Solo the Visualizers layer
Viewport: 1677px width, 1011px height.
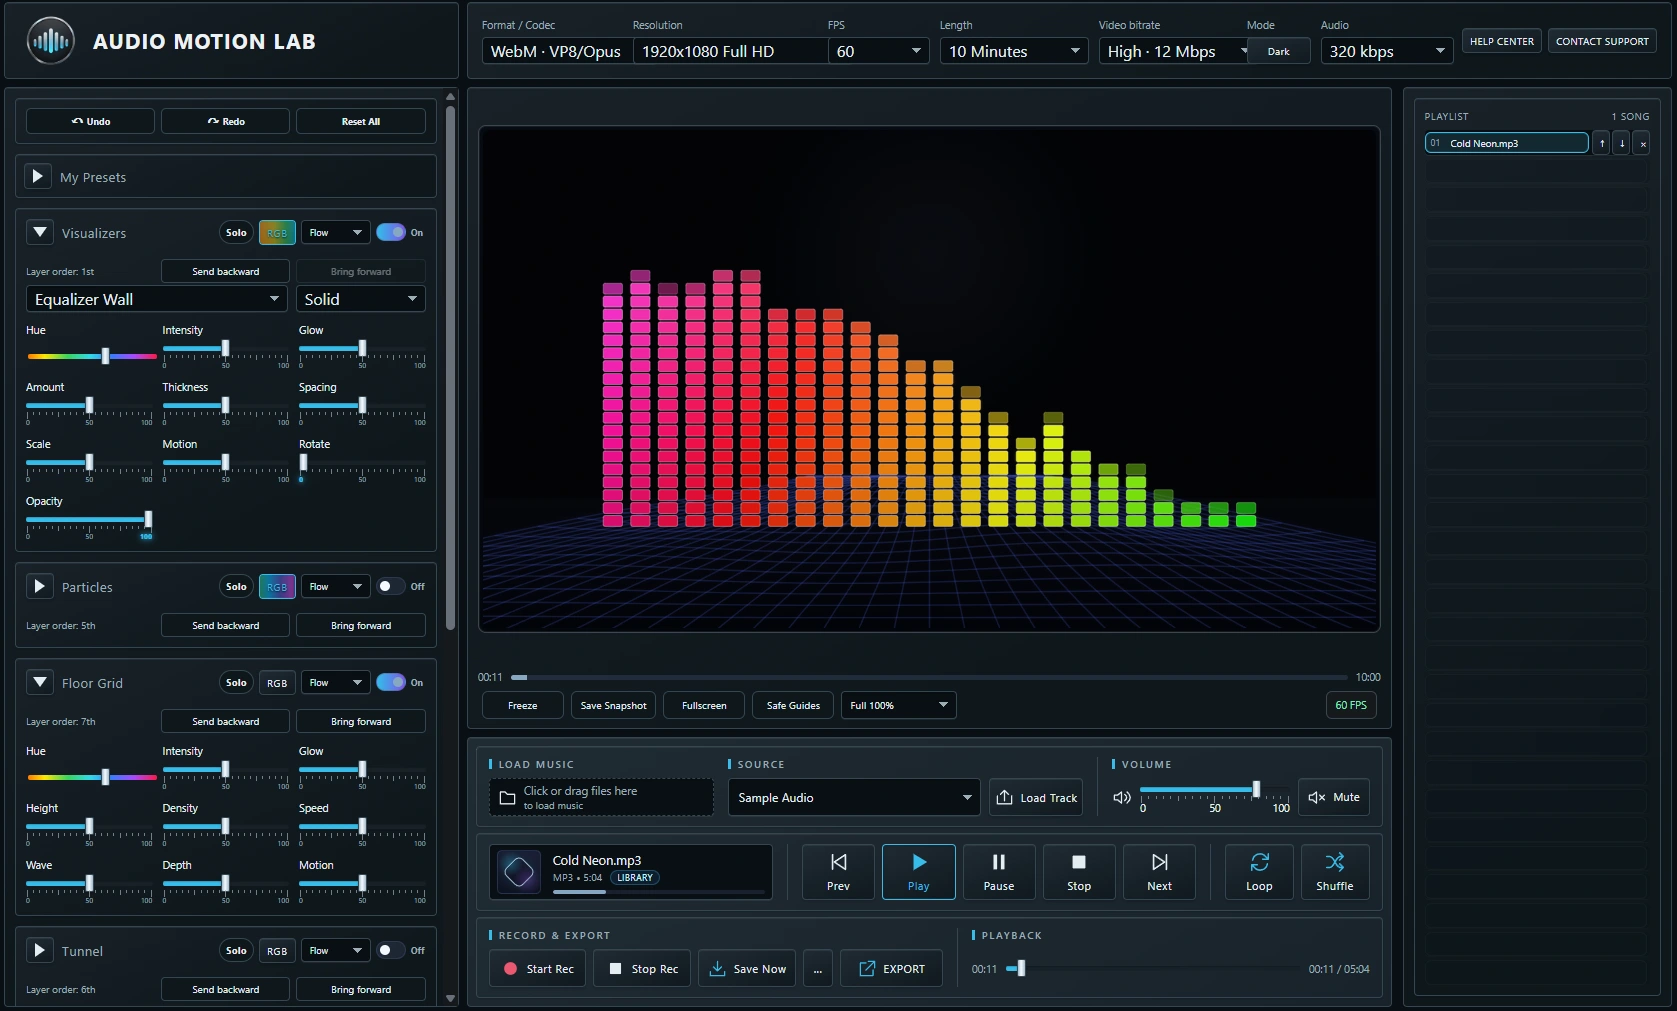coord(236,232)
